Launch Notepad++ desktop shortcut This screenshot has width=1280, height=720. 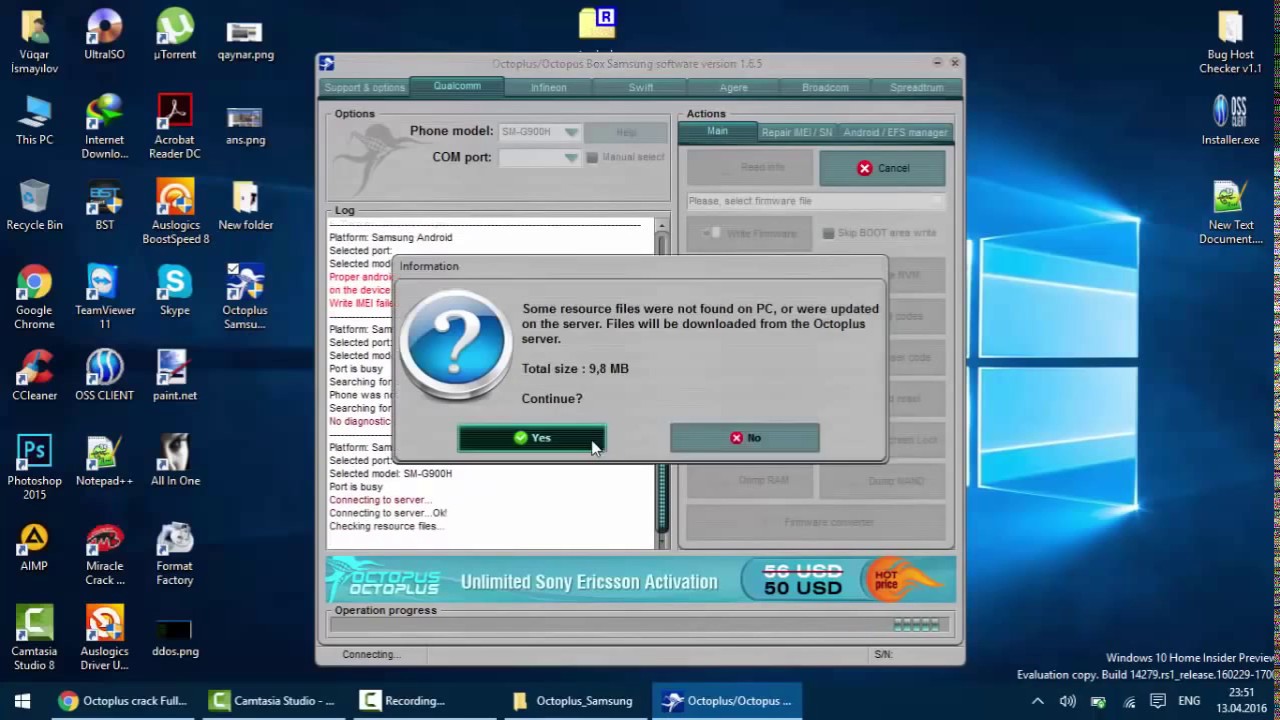coord(104,460)
